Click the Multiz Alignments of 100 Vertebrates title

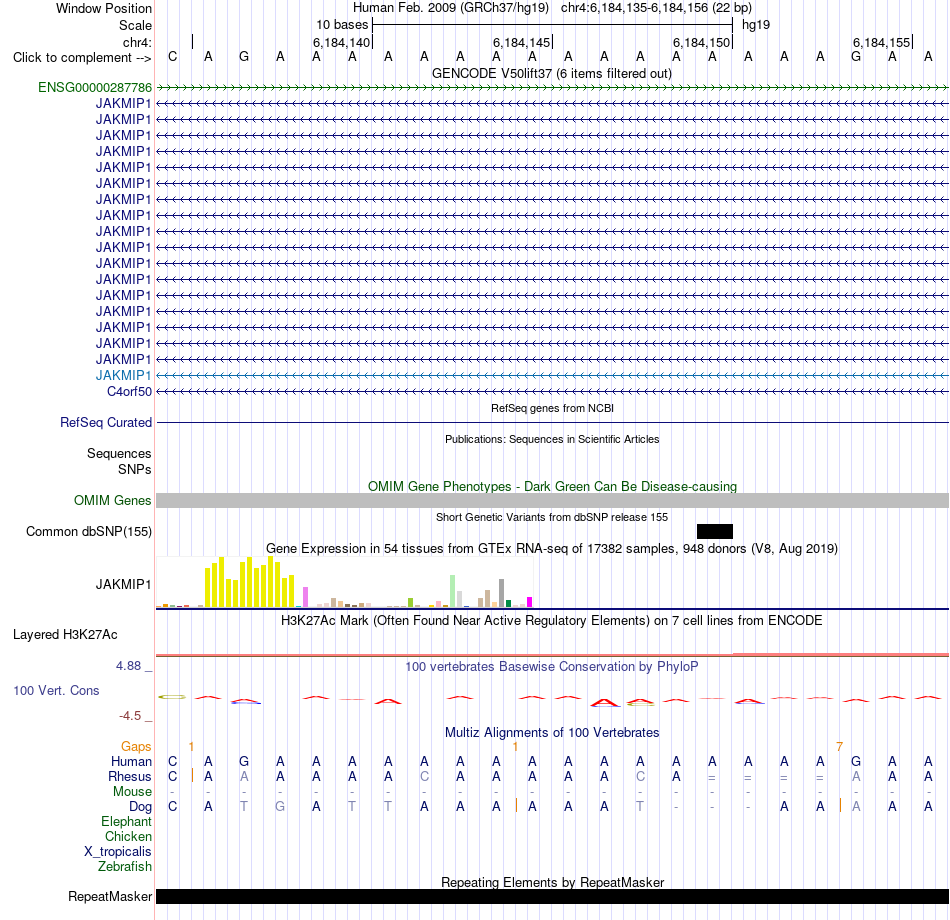point(551,732)
